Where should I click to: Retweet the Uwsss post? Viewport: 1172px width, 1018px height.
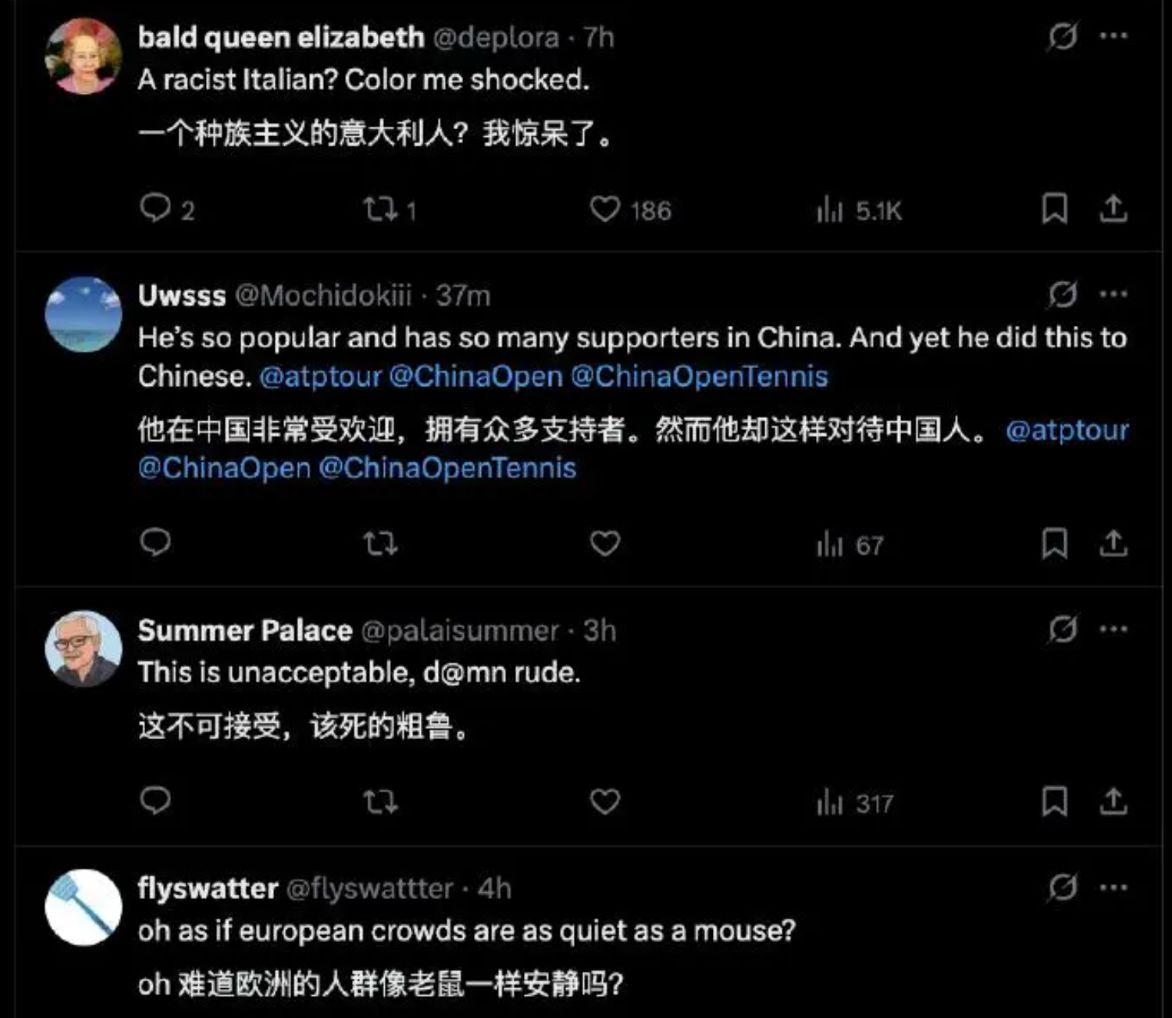pyautogui.click(x=380, y=543)
